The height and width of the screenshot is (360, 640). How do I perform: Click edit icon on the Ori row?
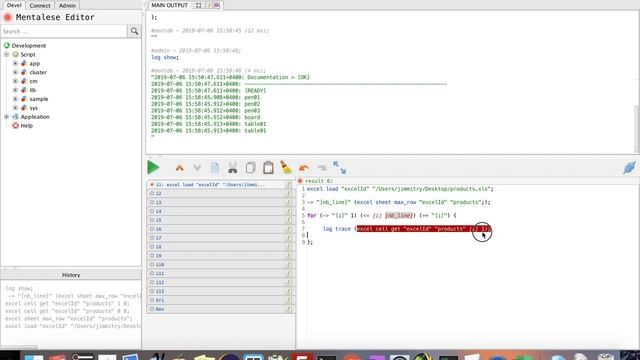[289, 300]
